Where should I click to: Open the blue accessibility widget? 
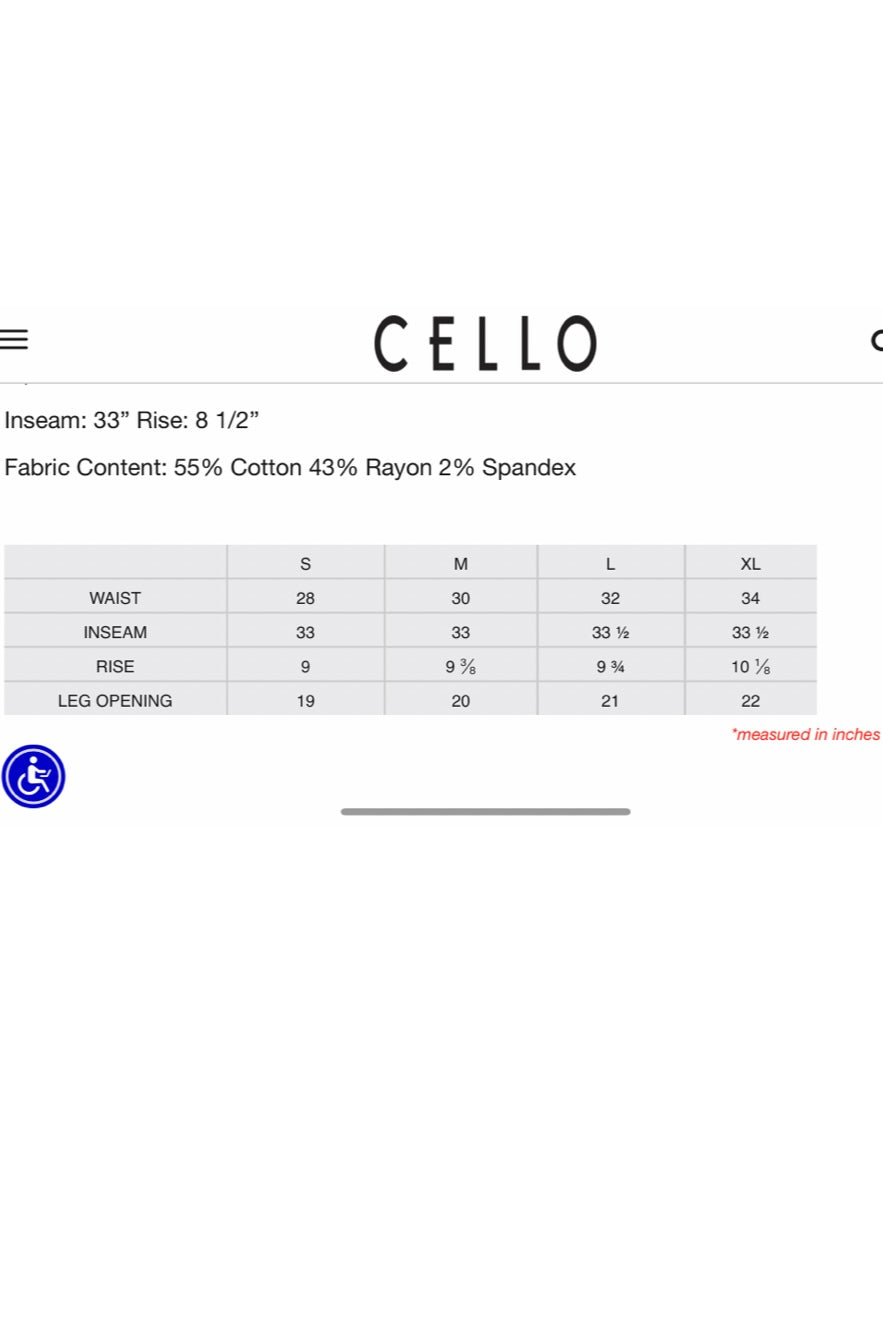[33, 776]
